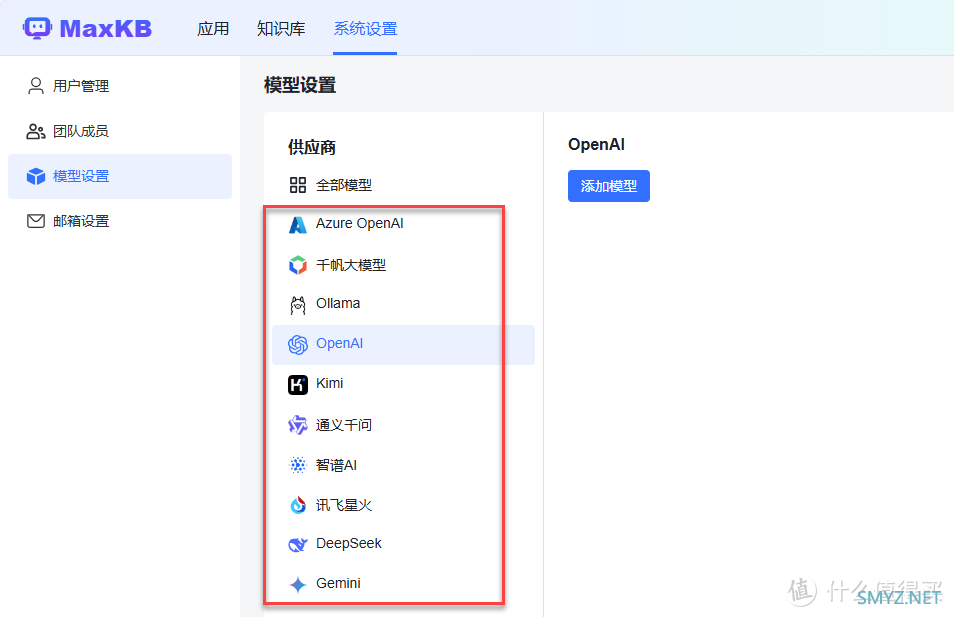Switch to the 知识库 tab
This screenshot has height=617, width=954.
pyautogui.click(x=281, y=29)
